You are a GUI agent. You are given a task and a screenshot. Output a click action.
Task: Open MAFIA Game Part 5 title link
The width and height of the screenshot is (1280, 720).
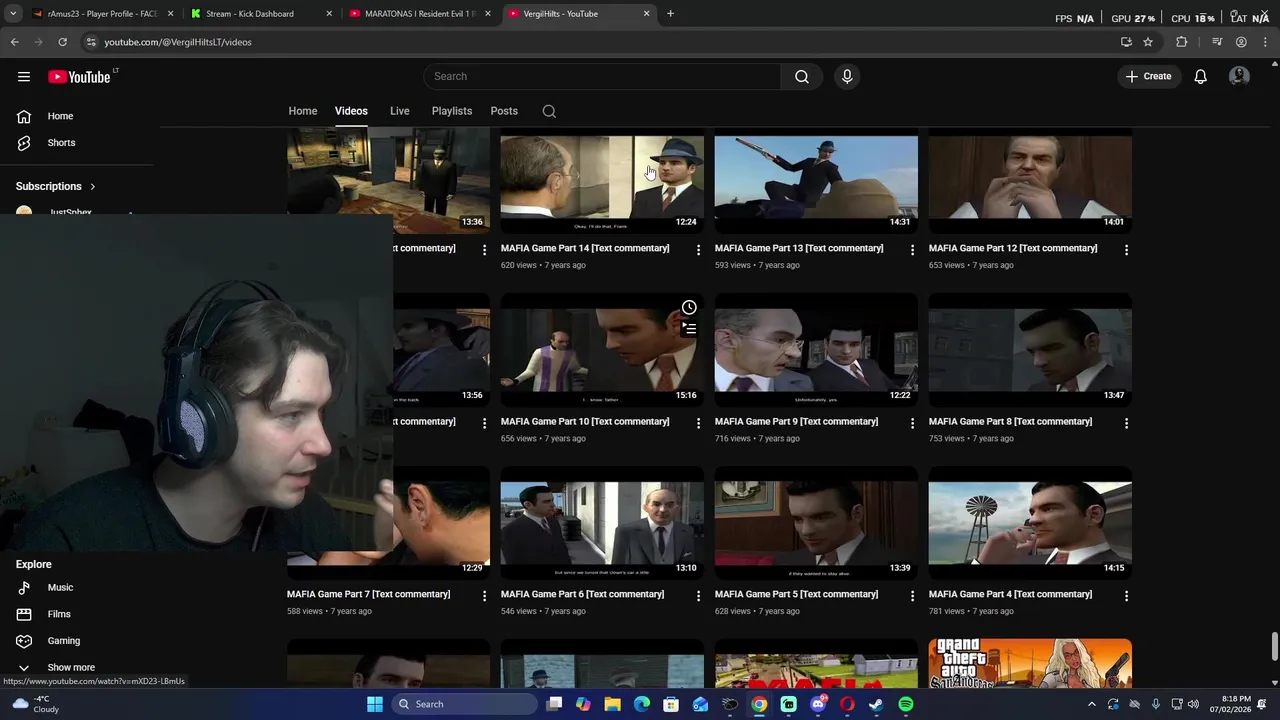tap(796, 594)
